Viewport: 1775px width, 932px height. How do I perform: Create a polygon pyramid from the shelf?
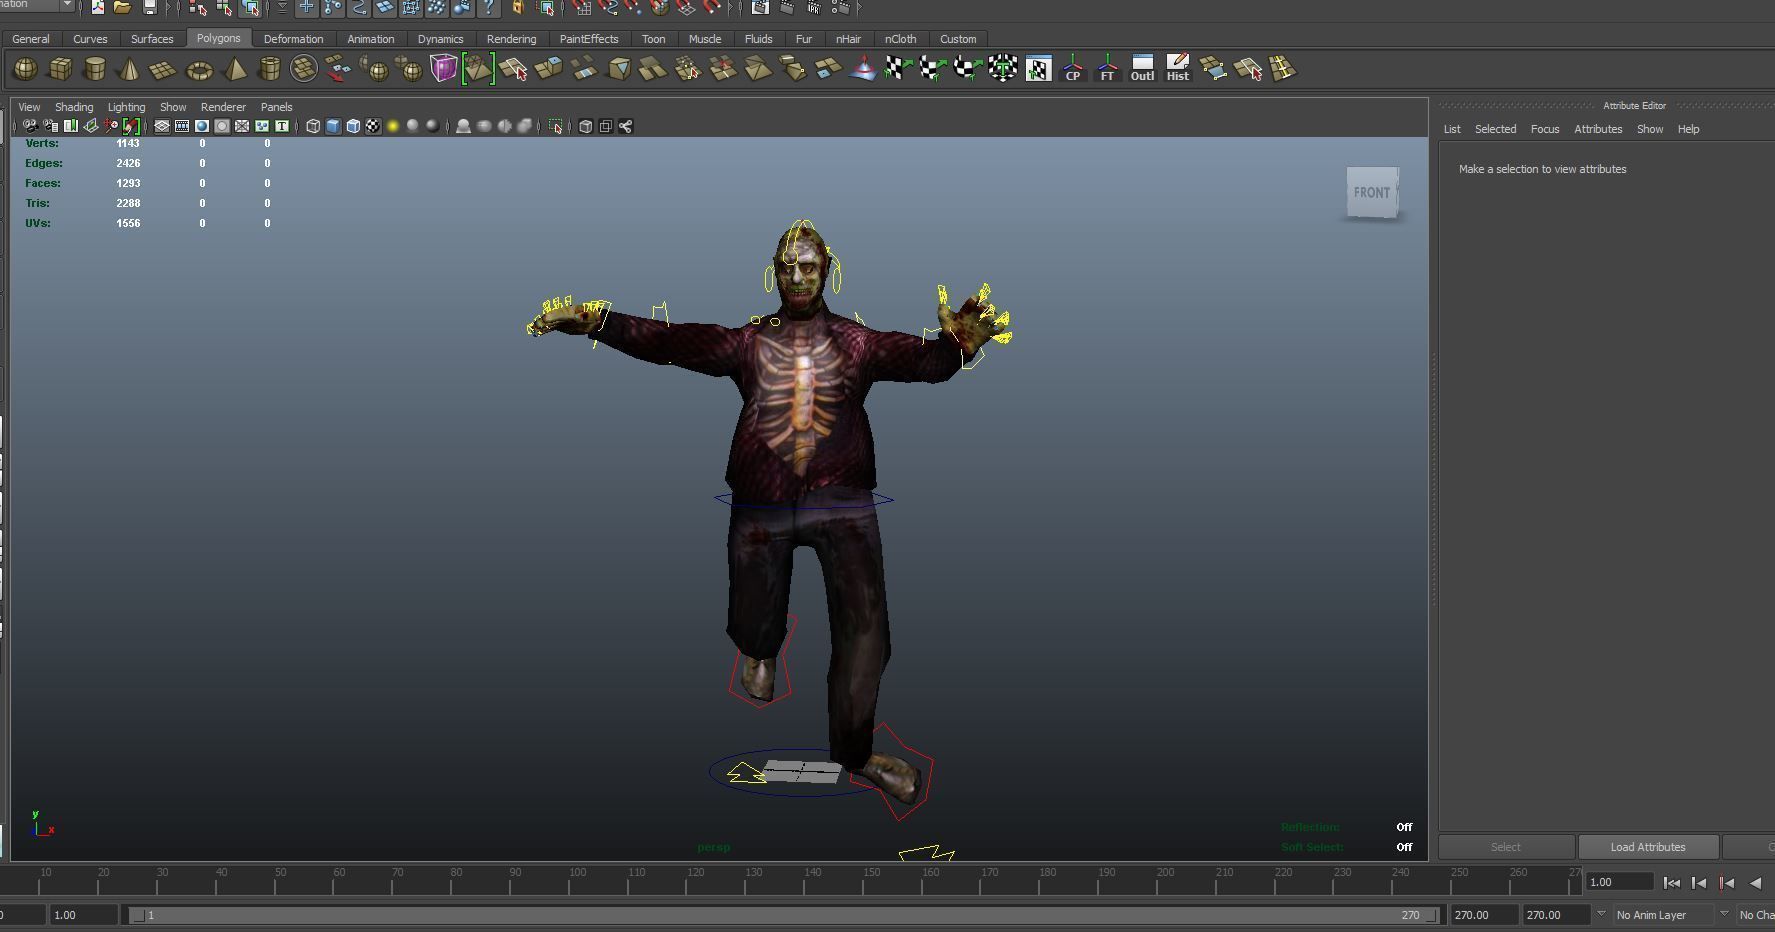pyautogui.click(x=234, y=69)
